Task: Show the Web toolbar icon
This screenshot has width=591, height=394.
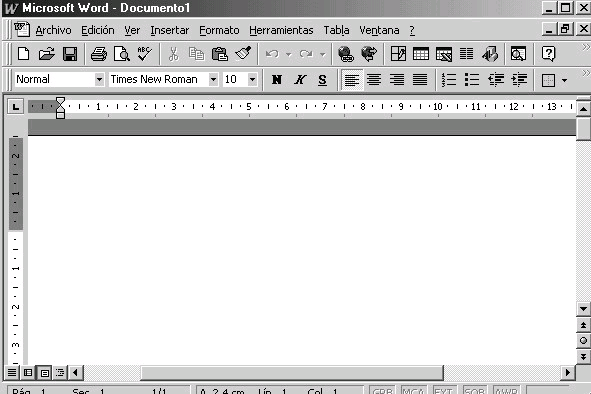Action: click(x=369, y=54)
